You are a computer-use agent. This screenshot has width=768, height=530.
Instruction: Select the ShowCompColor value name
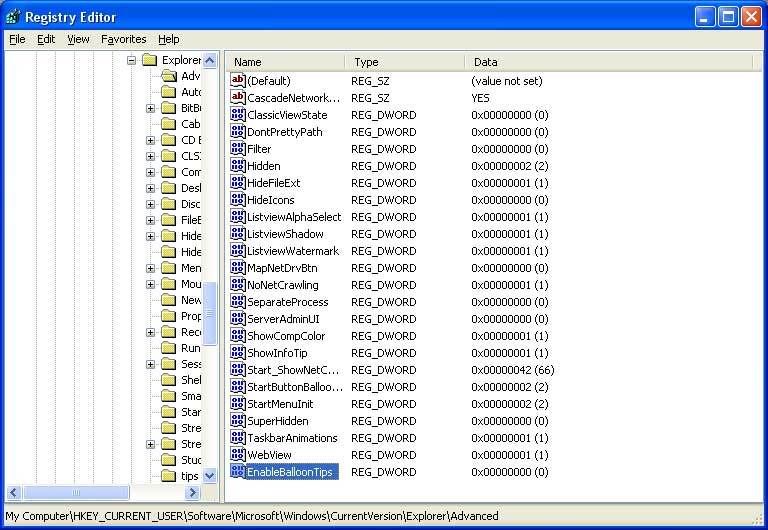tap(286, 336)
